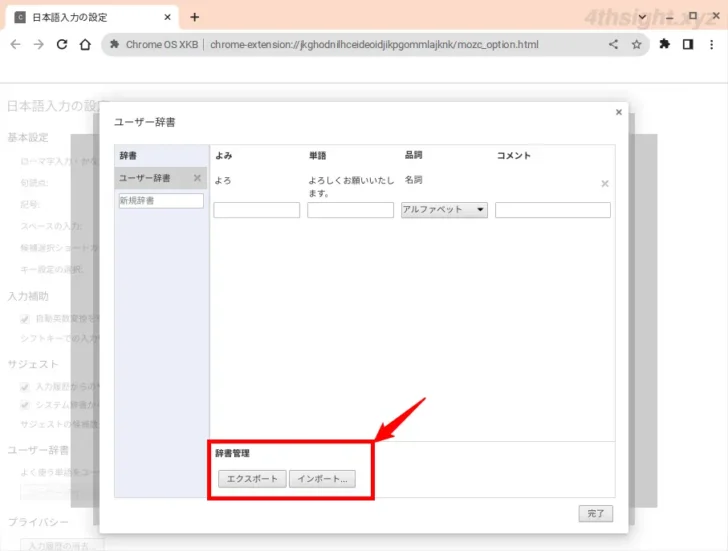This screenshot has width=728, height=551.
Task: Click the 辞書 list header
Action: coord(128,156)
